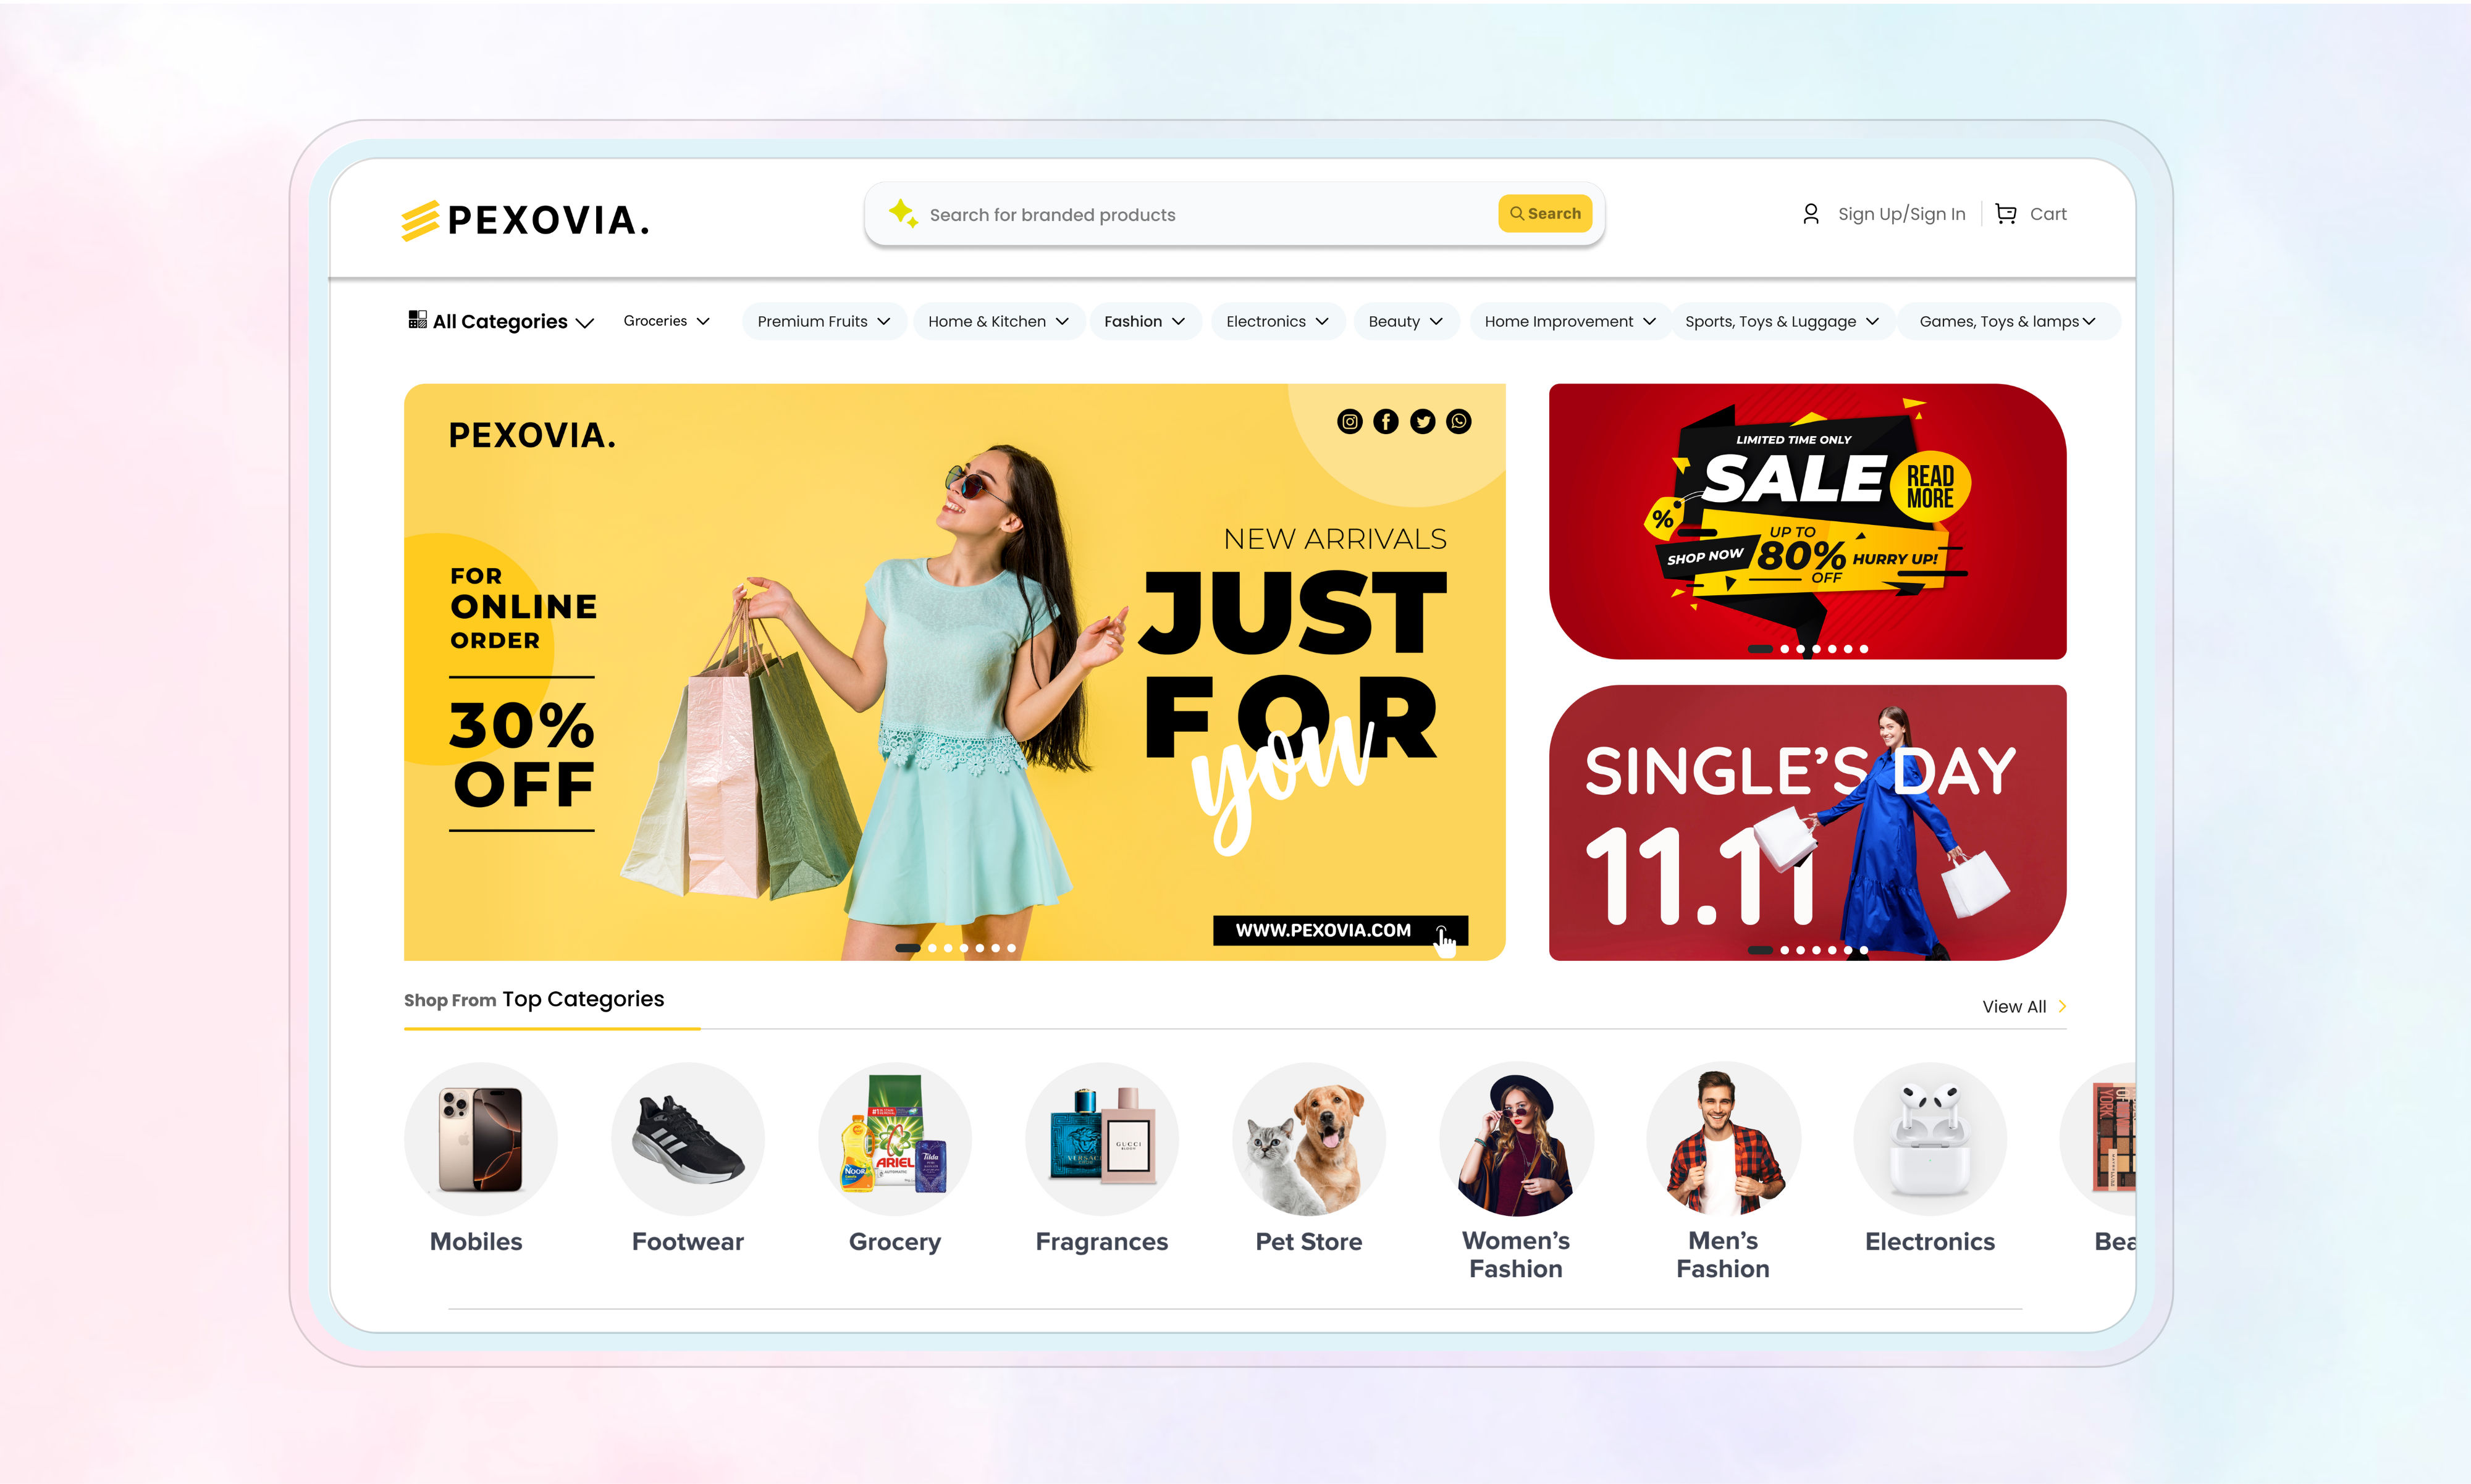Select the Beauty menu item
2471x1484 pixels.
coord(1406,321)
